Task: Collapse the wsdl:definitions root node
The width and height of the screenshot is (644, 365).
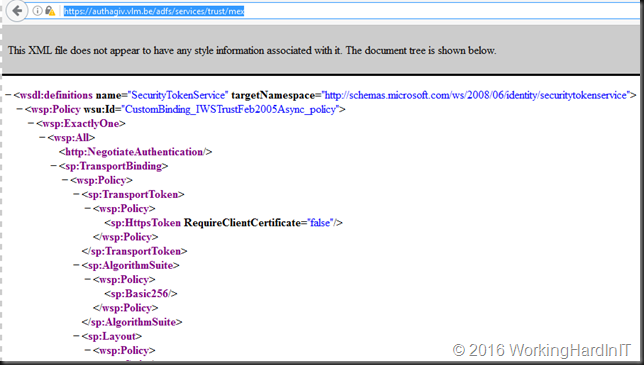Action: click(8, 95)
